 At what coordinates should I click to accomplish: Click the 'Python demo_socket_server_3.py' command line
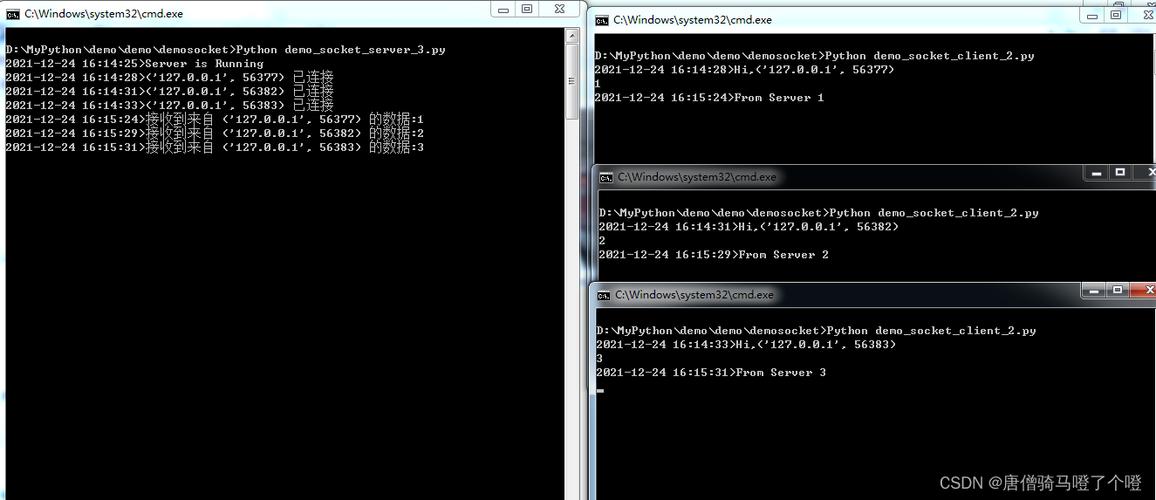click(226, 50)
